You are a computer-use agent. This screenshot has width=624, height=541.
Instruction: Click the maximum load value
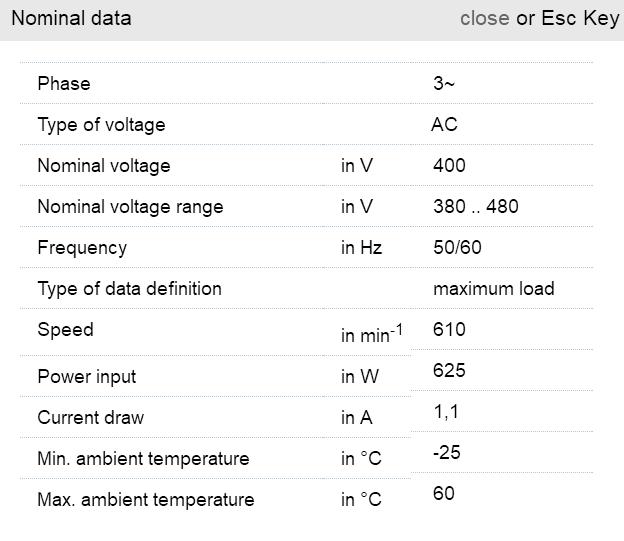pyautogui.click(x=493, y=288)
